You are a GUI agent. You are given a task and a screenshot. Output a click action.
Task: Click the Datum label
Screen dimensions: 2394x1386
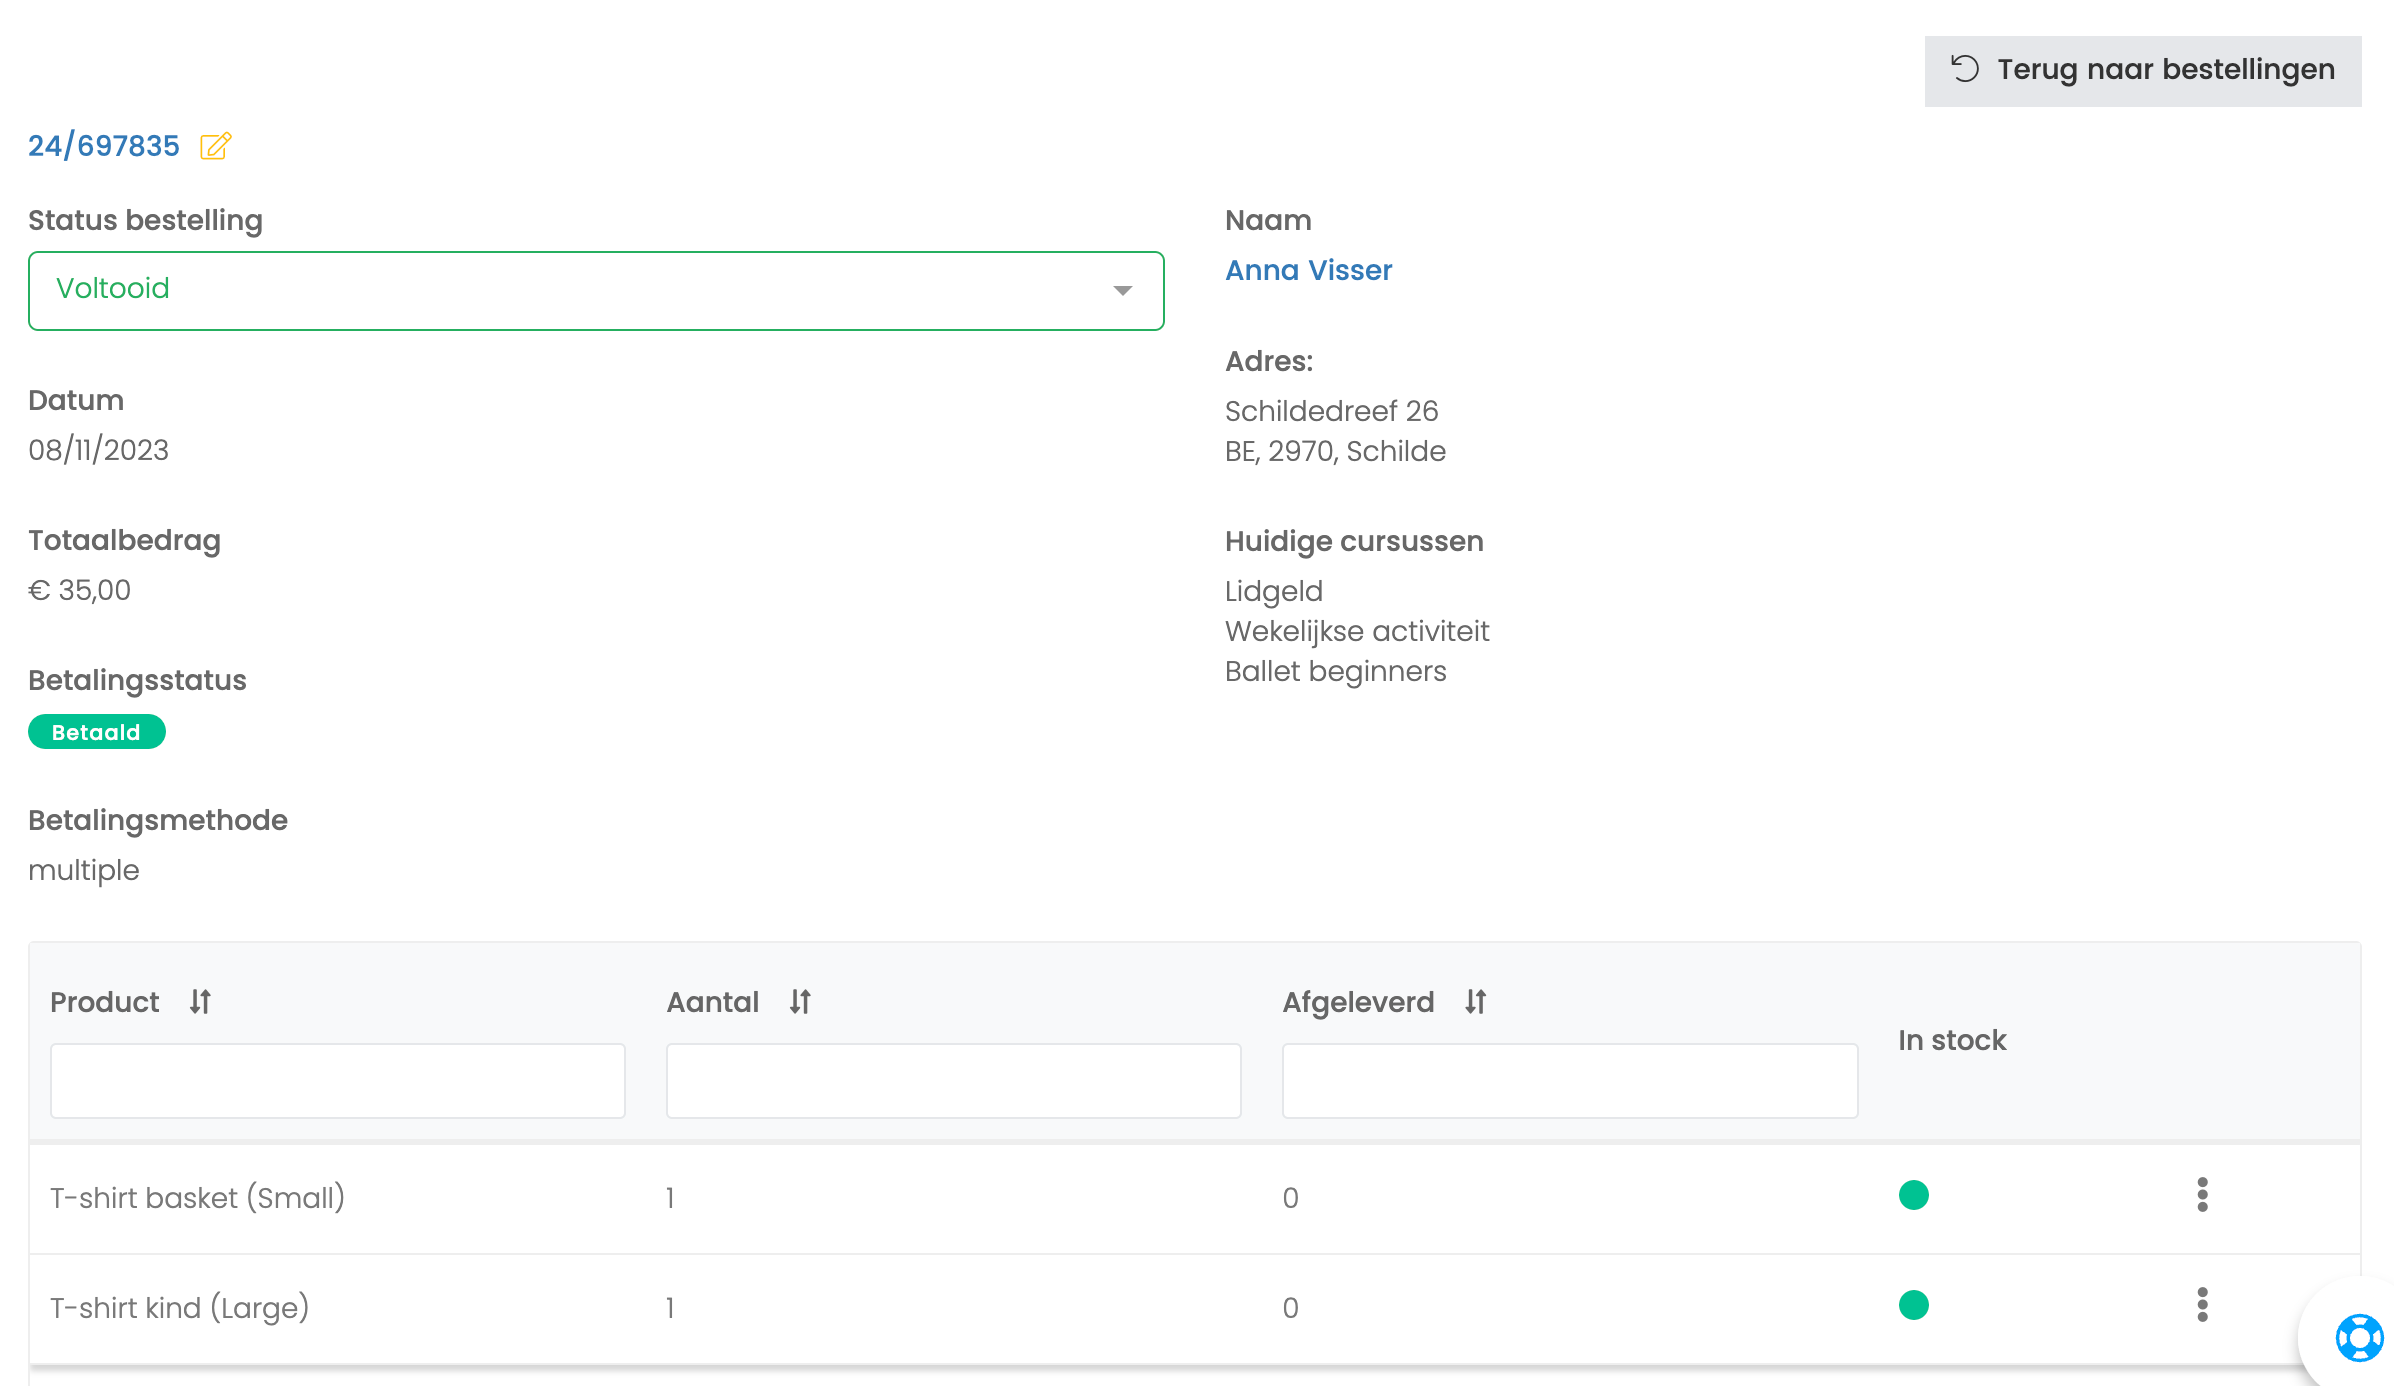[x=76, y=400]
